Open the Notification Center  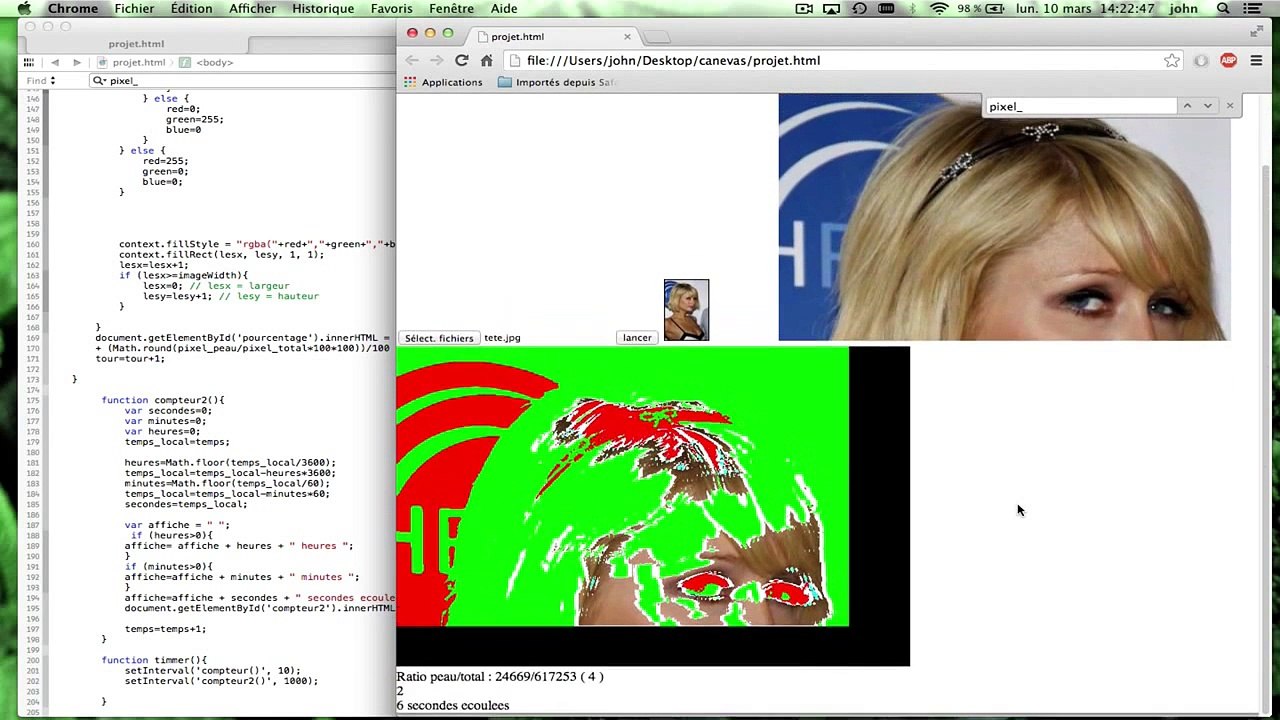[x=1253, y=9]
